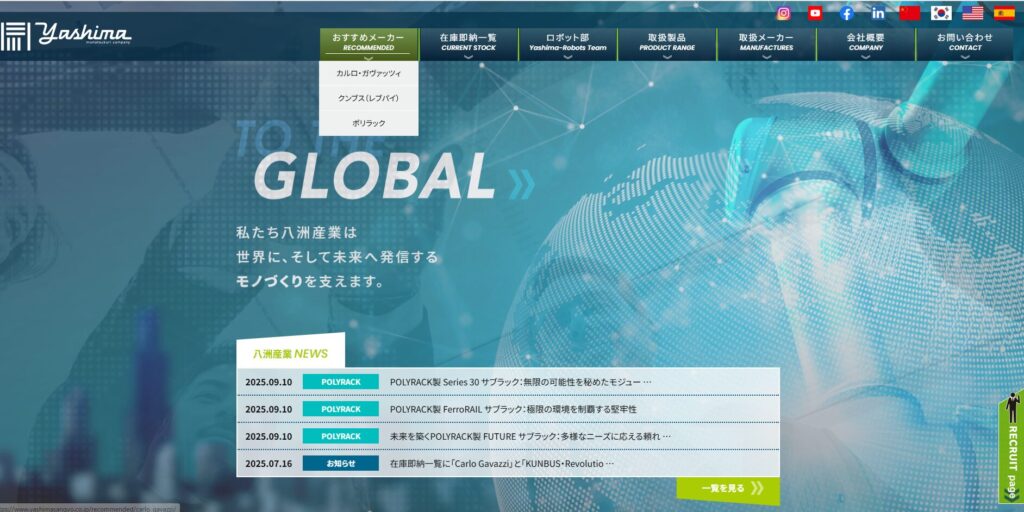
Task: Open the POLYRACK製 FUTURE サブラック news item
Action: [530, 436]
